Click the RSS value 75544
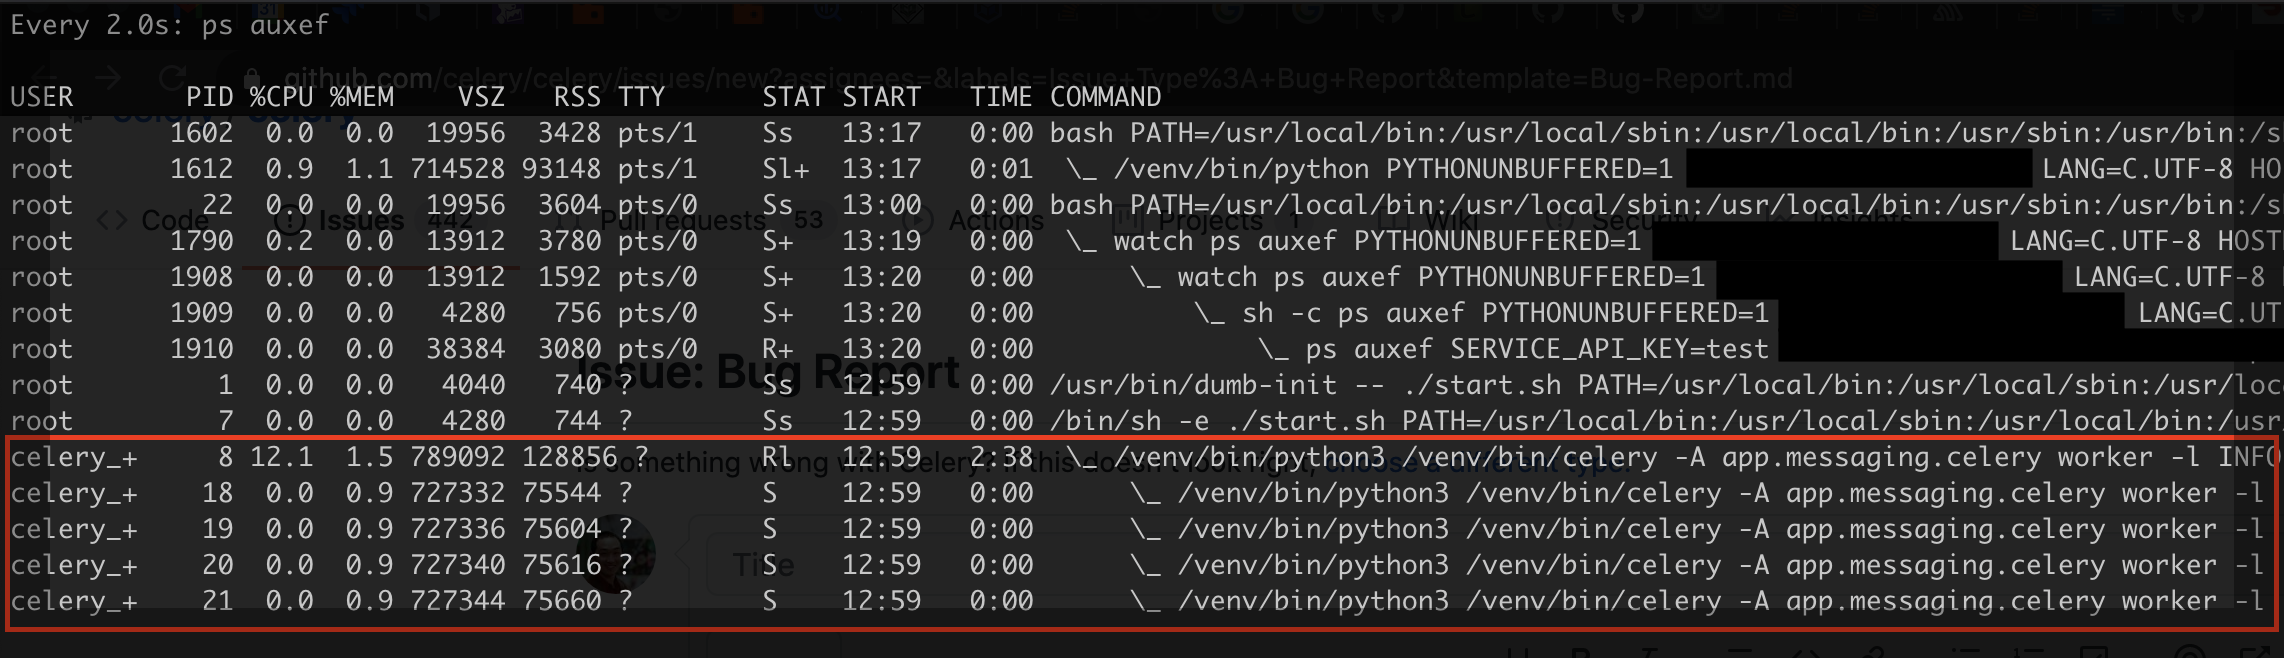The height and width of the screenshot is (658, 2284). click(561, 493)
